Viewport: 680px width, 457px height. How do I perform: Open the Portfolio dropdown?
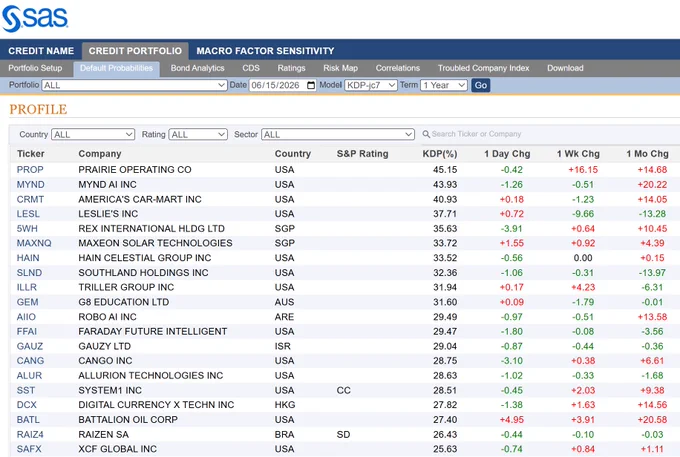(134, 85)
